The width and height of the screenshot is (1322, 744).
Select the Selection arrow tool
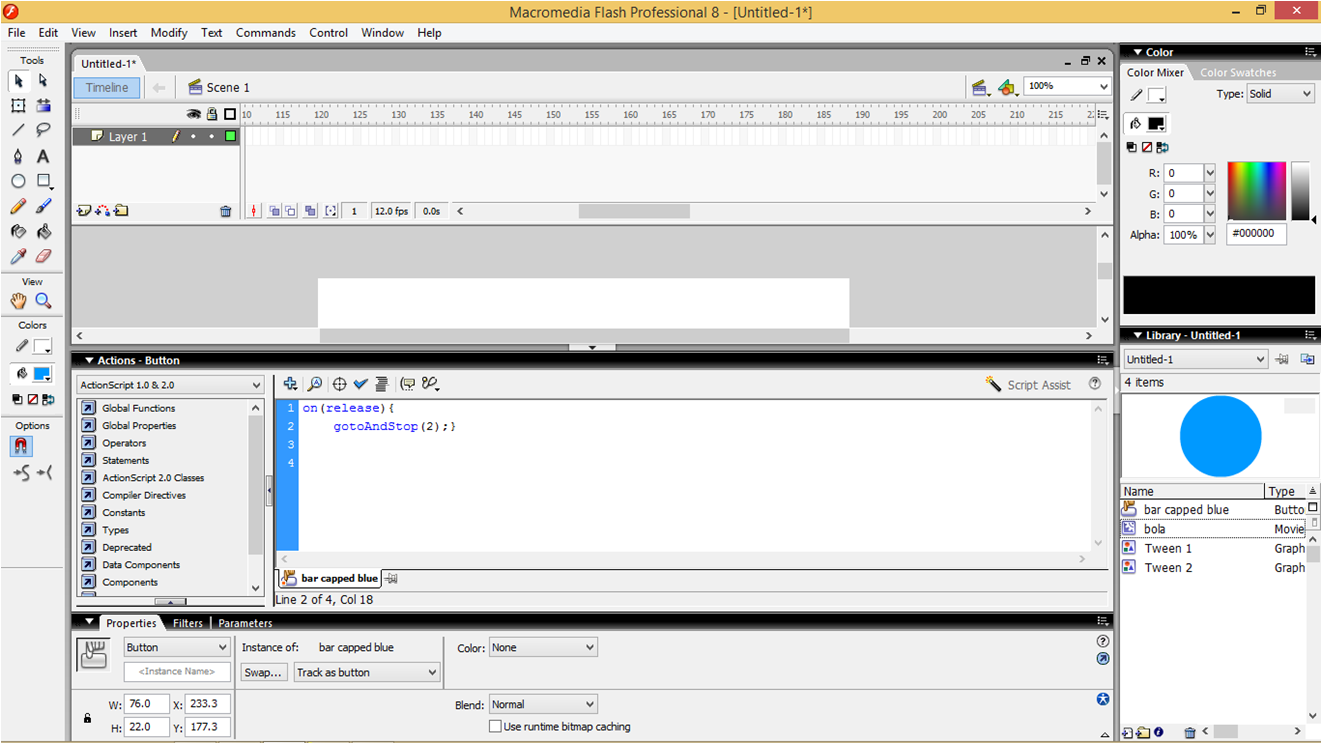tap(18, 81)
